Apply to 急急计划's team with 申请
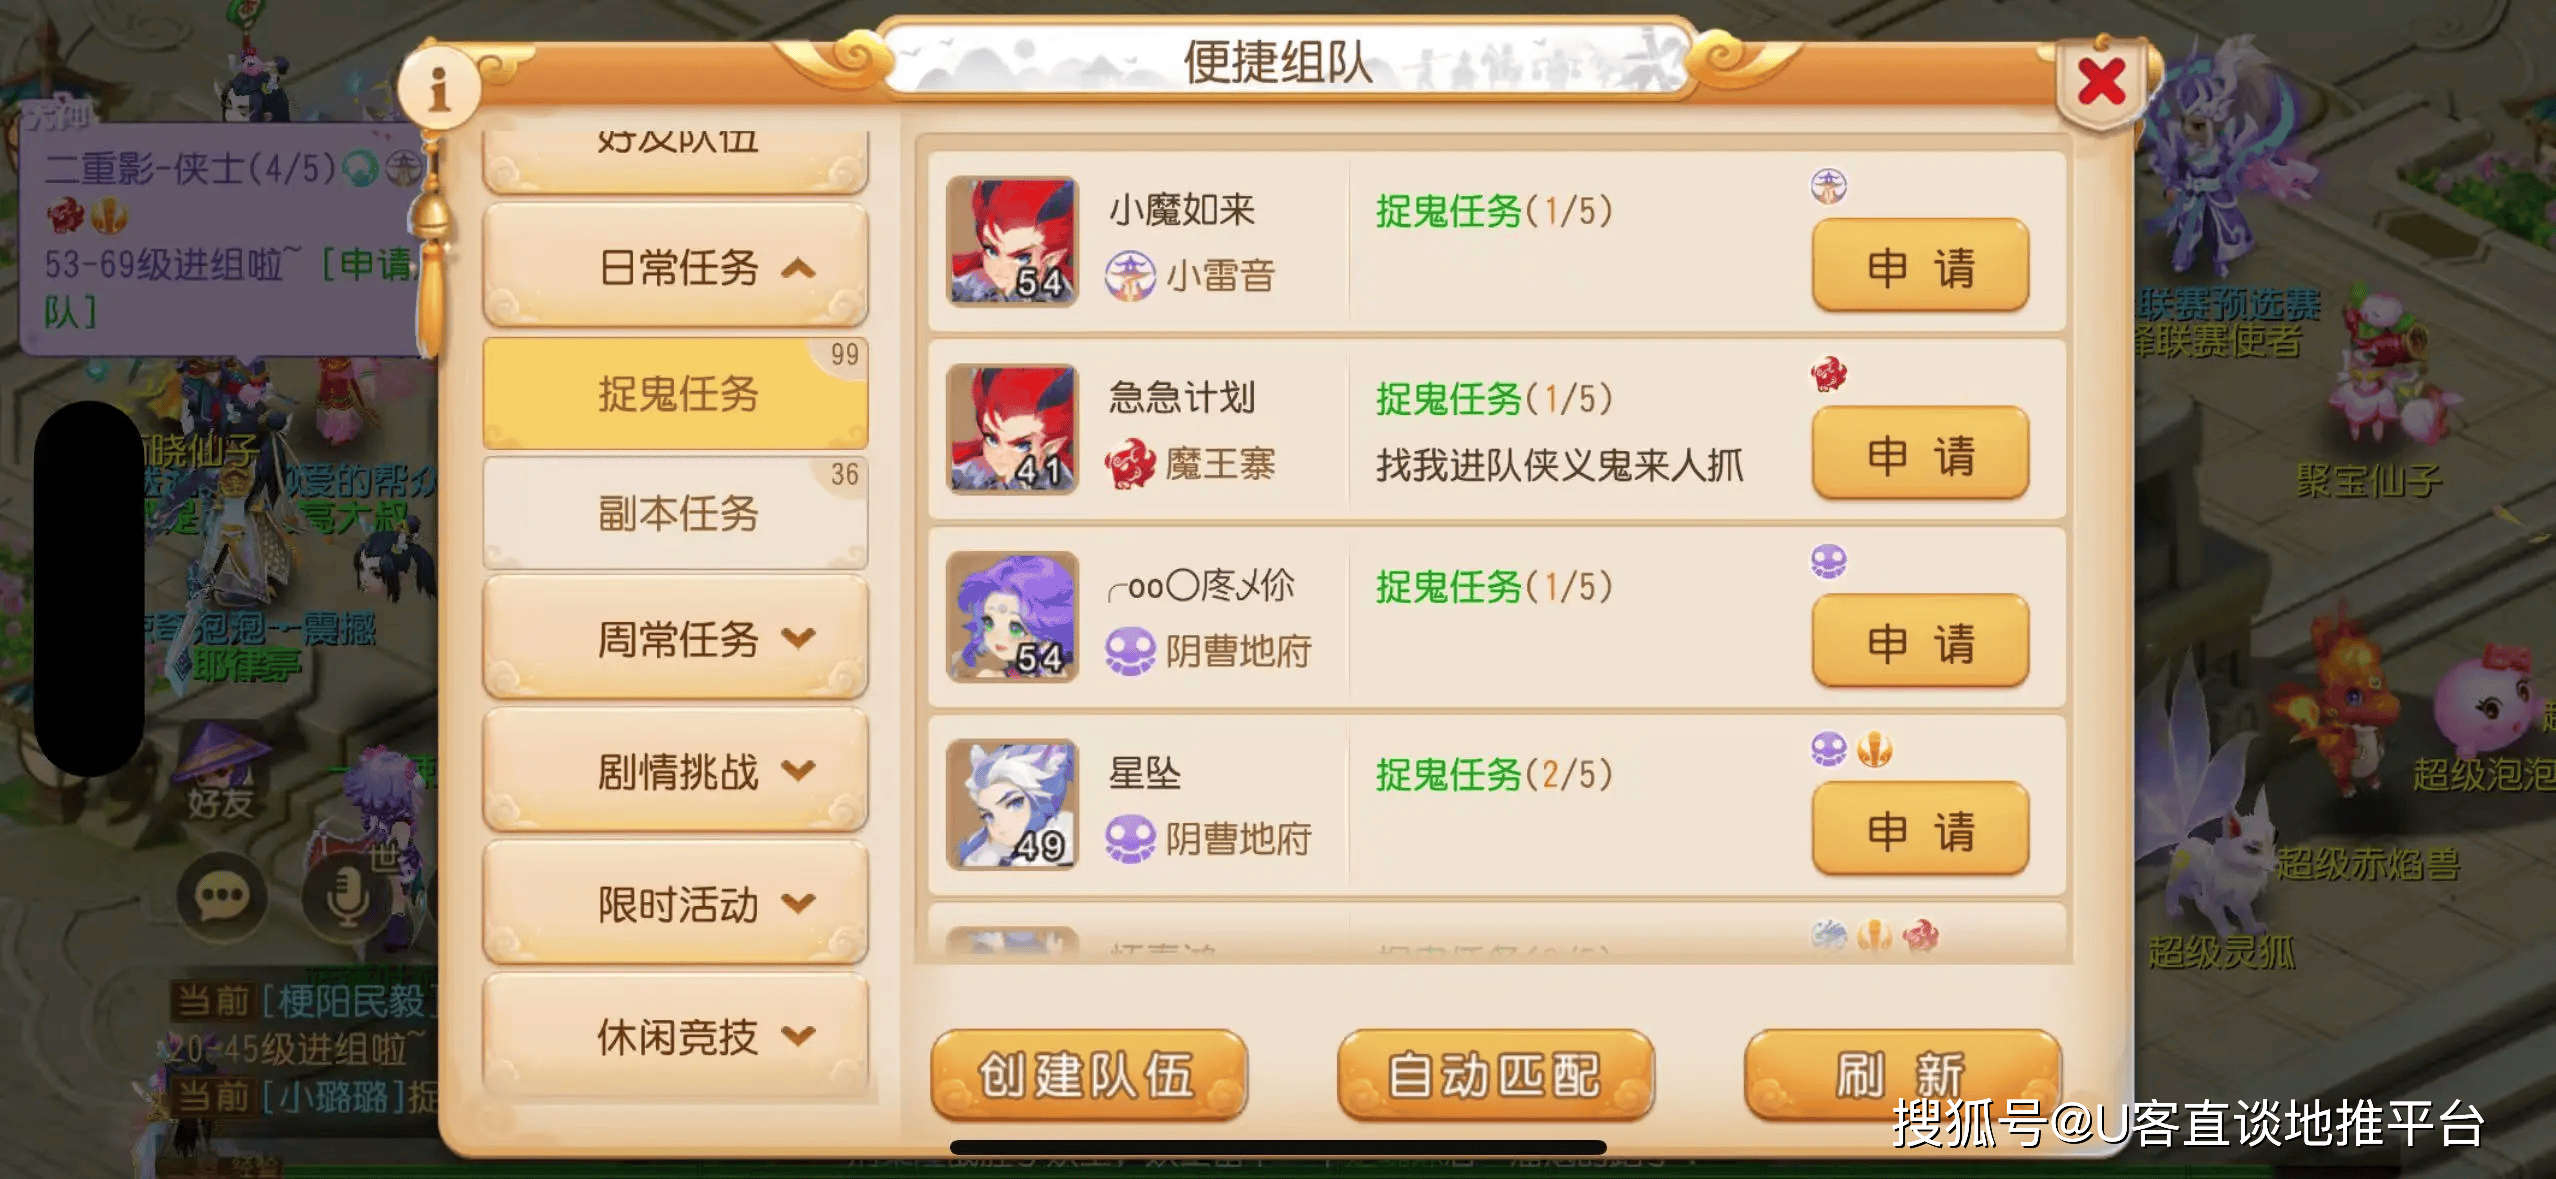 coord(1920,454)
